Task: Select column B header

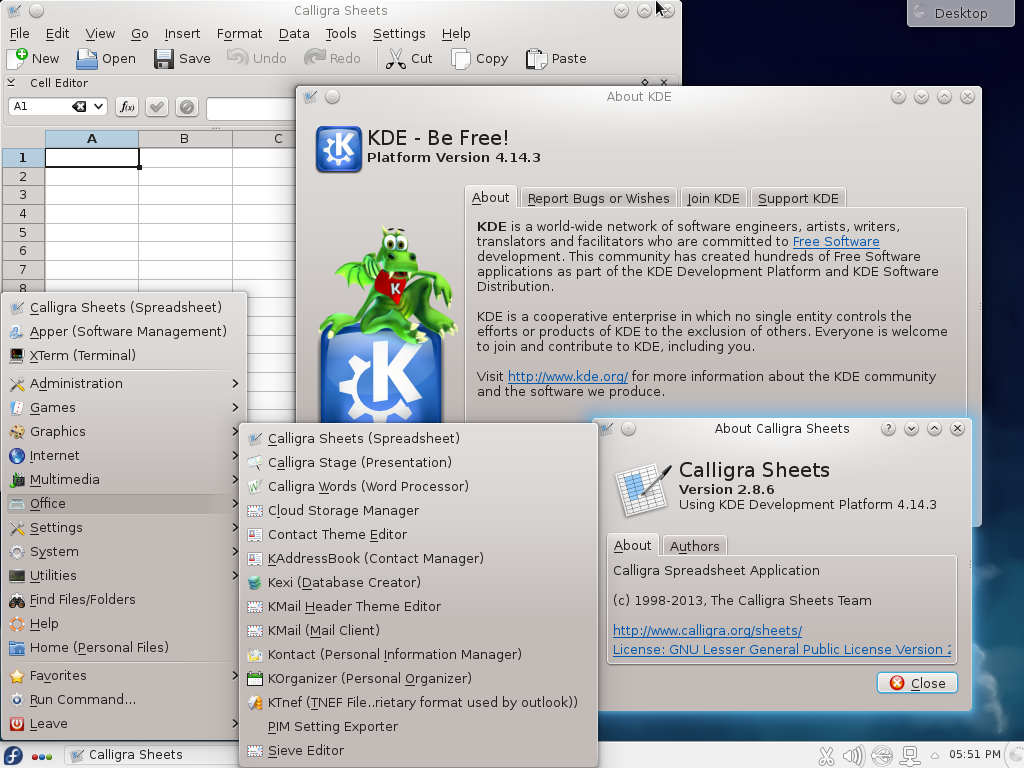Action: point(185,138)
